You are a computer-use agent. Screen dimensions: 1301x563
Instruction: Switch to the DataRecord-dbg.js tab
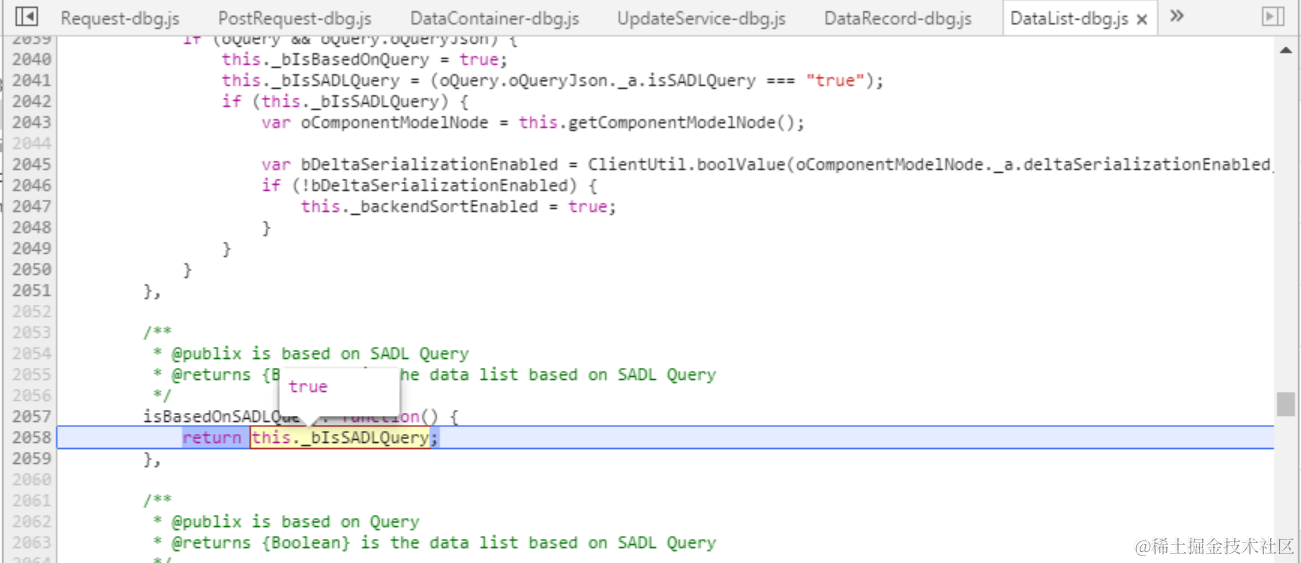tap(898, 18)
